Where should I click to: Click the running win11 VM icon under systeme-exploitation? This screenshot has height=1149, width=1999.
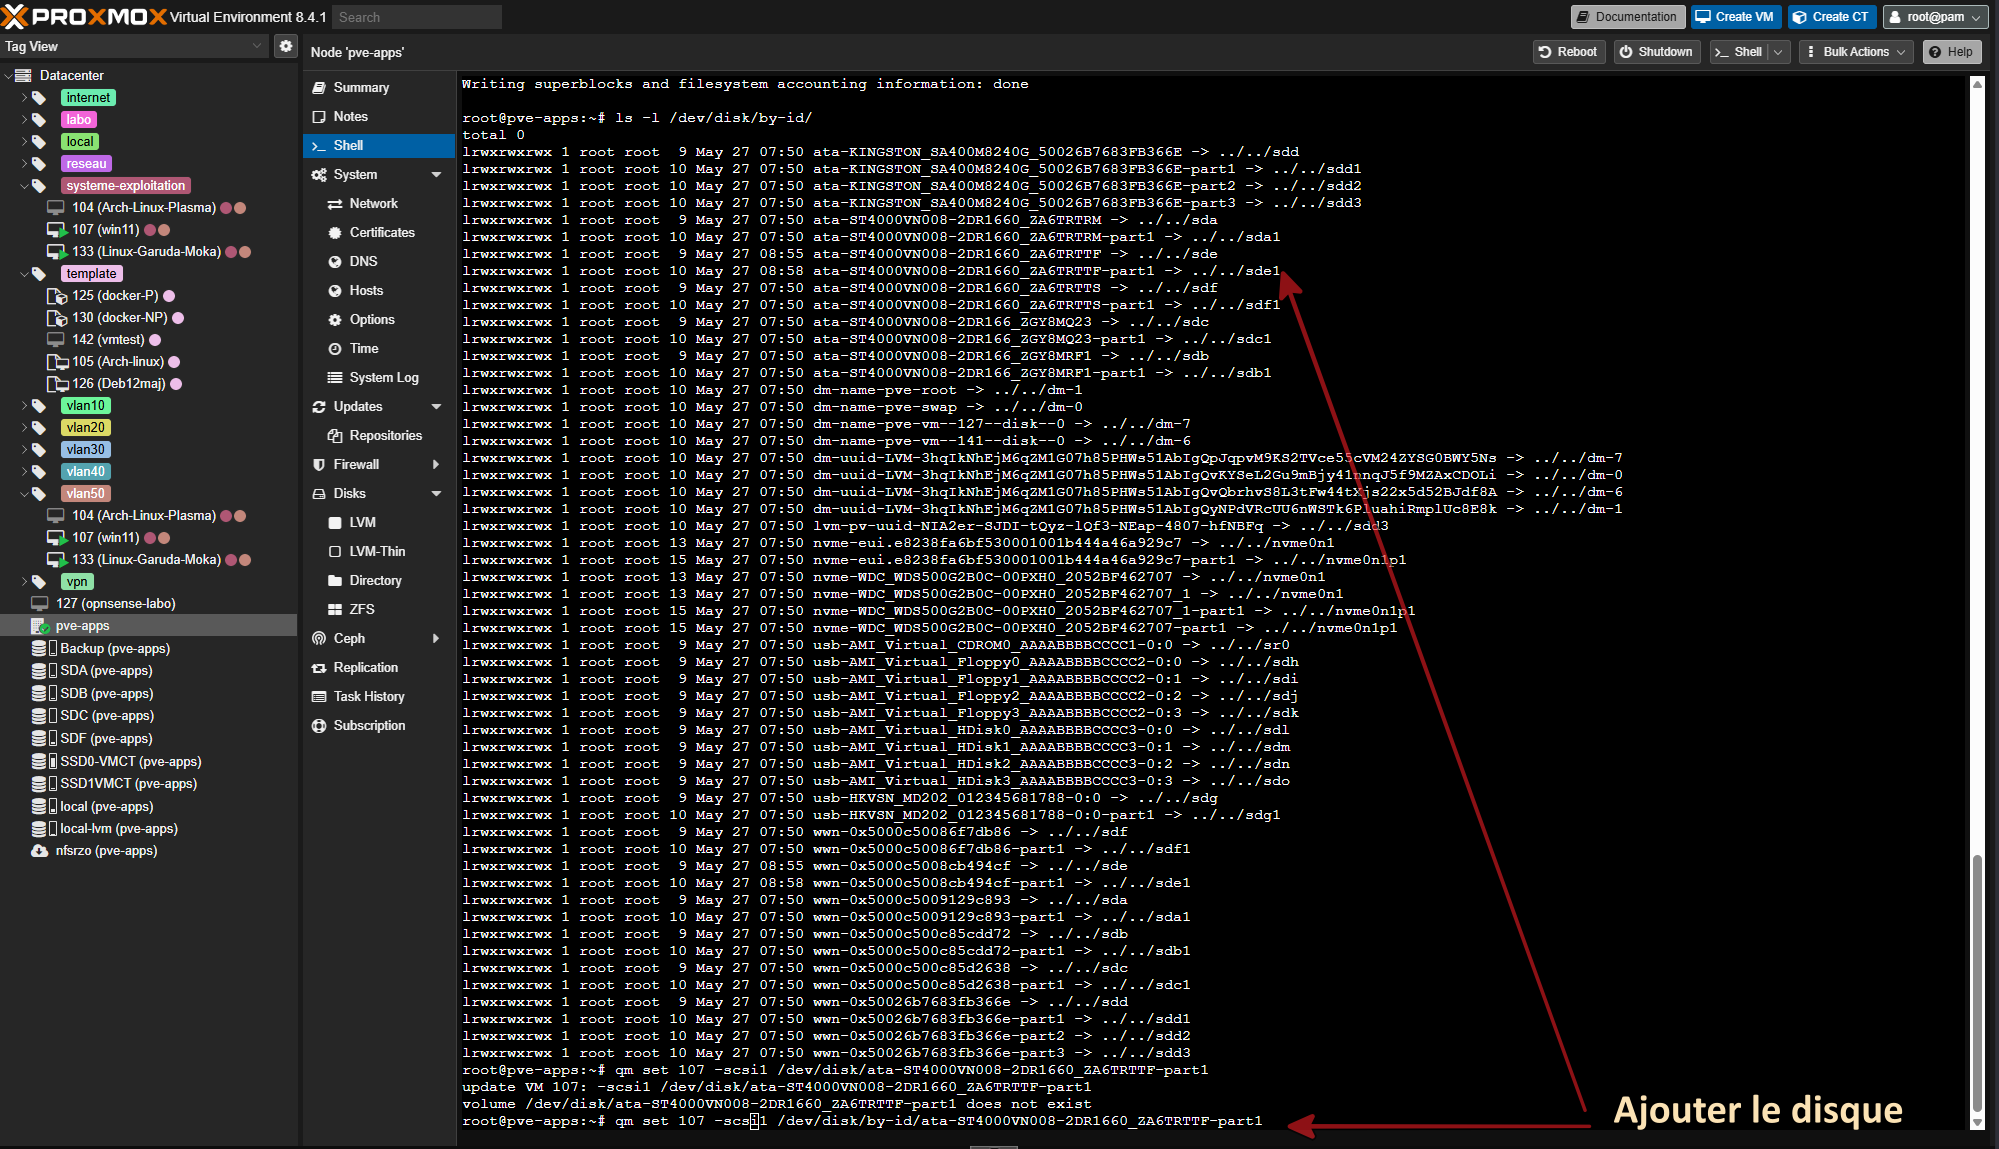(x=57, y=230)
